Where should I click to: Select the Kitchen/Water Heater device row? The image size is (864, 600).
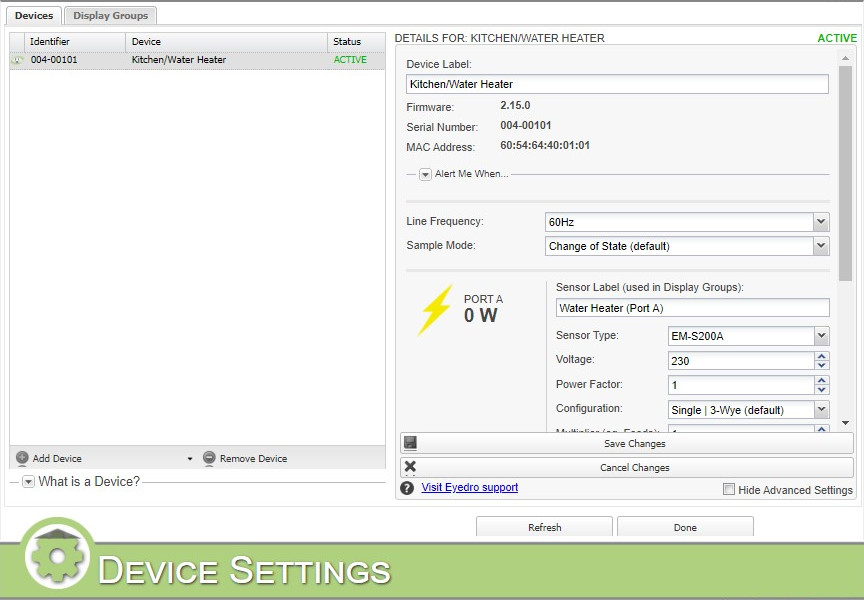click(197, 60)
